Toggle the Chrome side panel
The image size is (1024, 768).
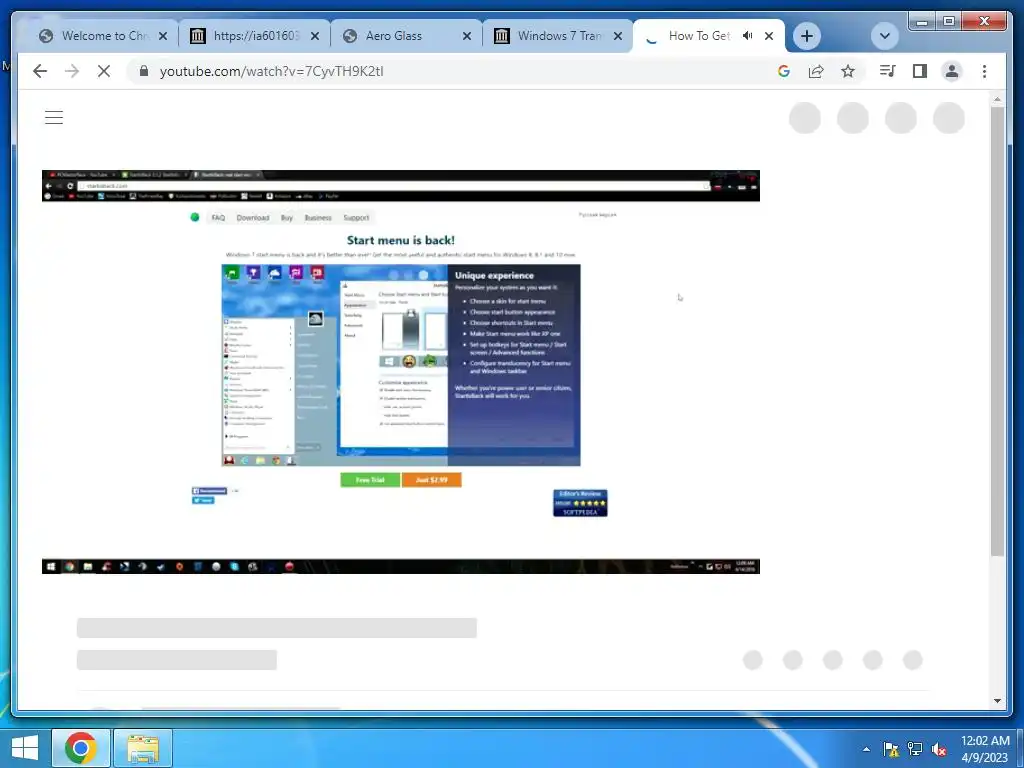click(x=920, y=71)
